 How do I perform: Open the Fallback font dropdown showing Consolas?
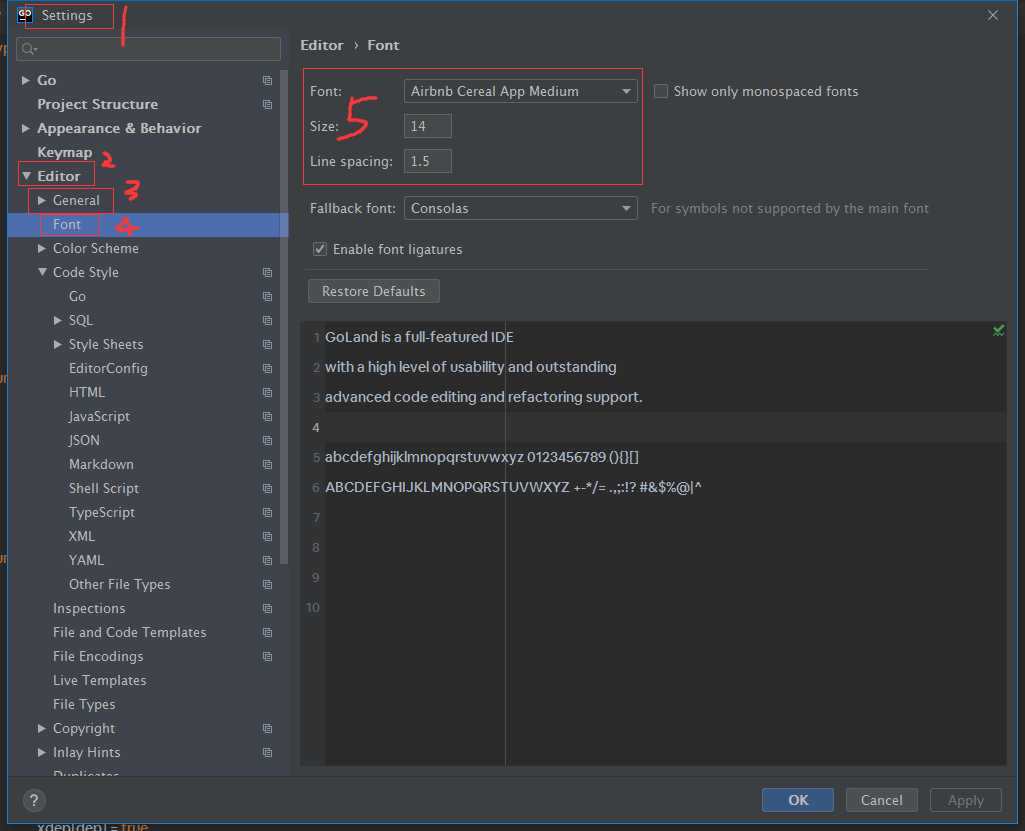[x=520, y=209]
